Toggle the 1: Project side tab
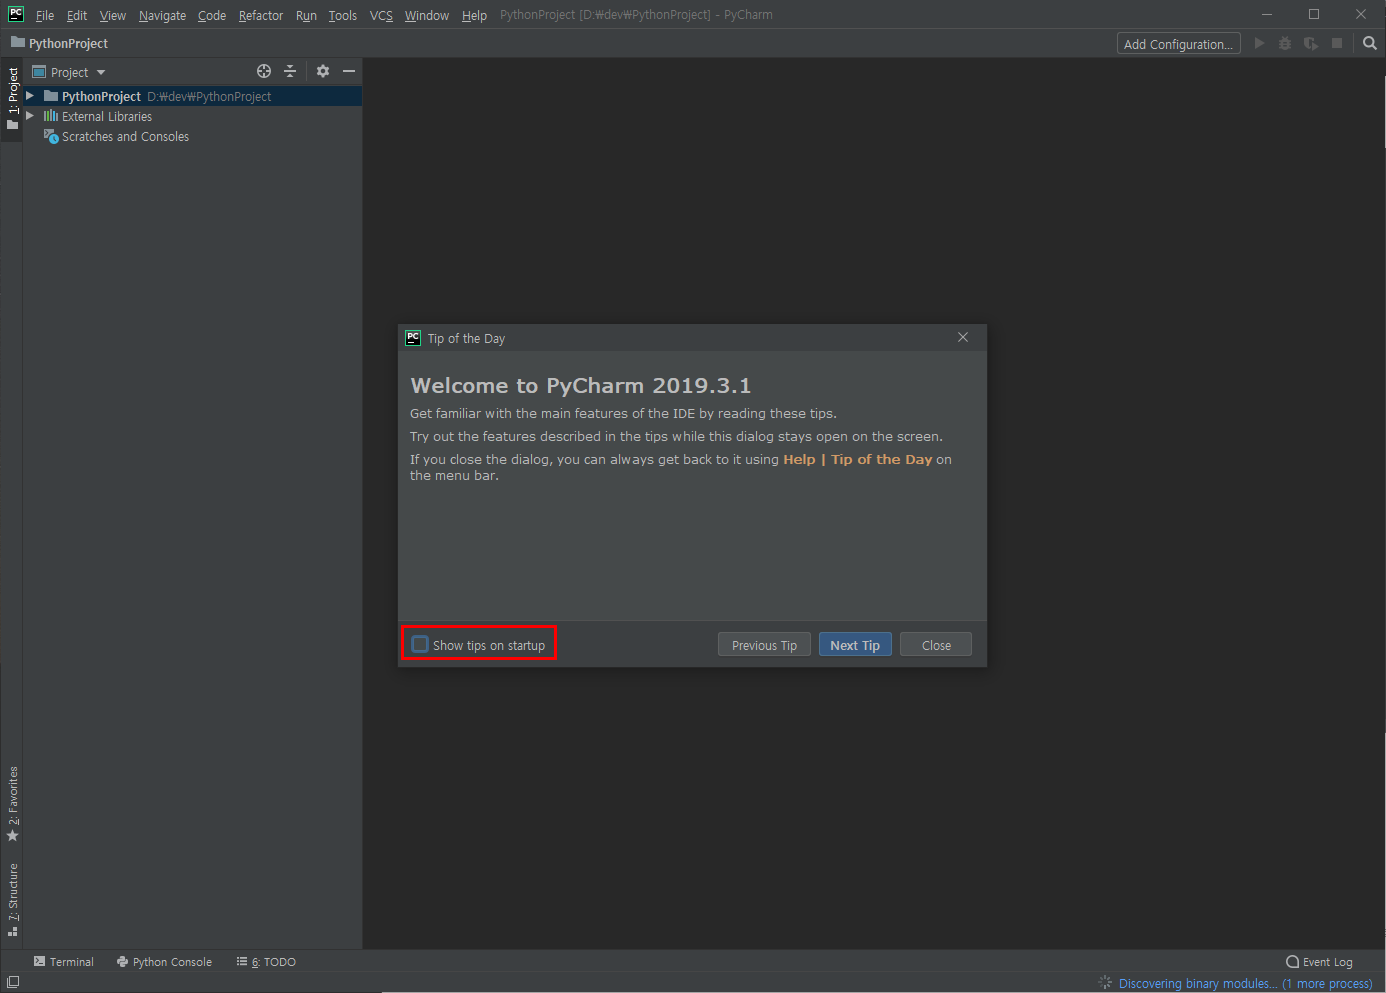 pyautogui.click(x=12, y=99)
